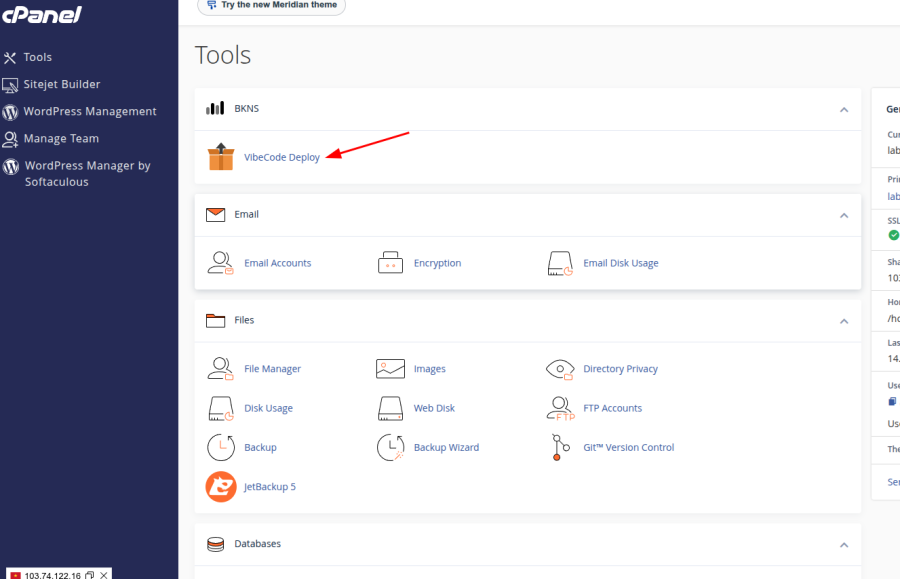Collapse the Files section

click(844, 321)
